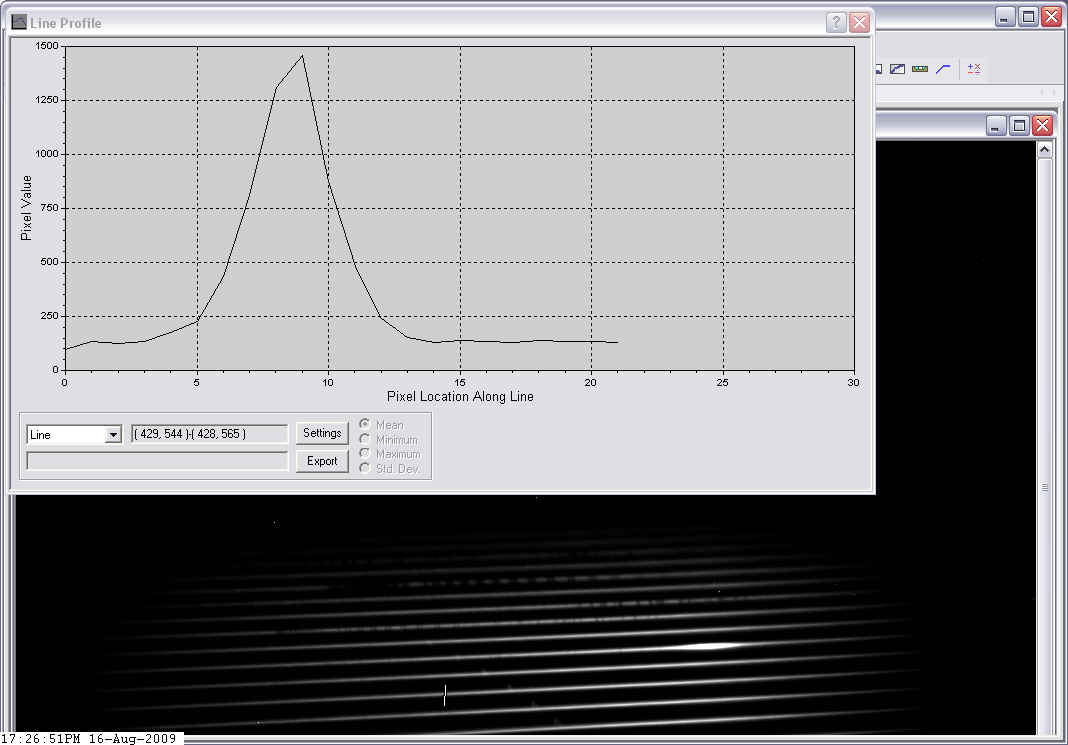Open the Line selection type dropdown
The image size is (1068, 745).
point(113,433)
